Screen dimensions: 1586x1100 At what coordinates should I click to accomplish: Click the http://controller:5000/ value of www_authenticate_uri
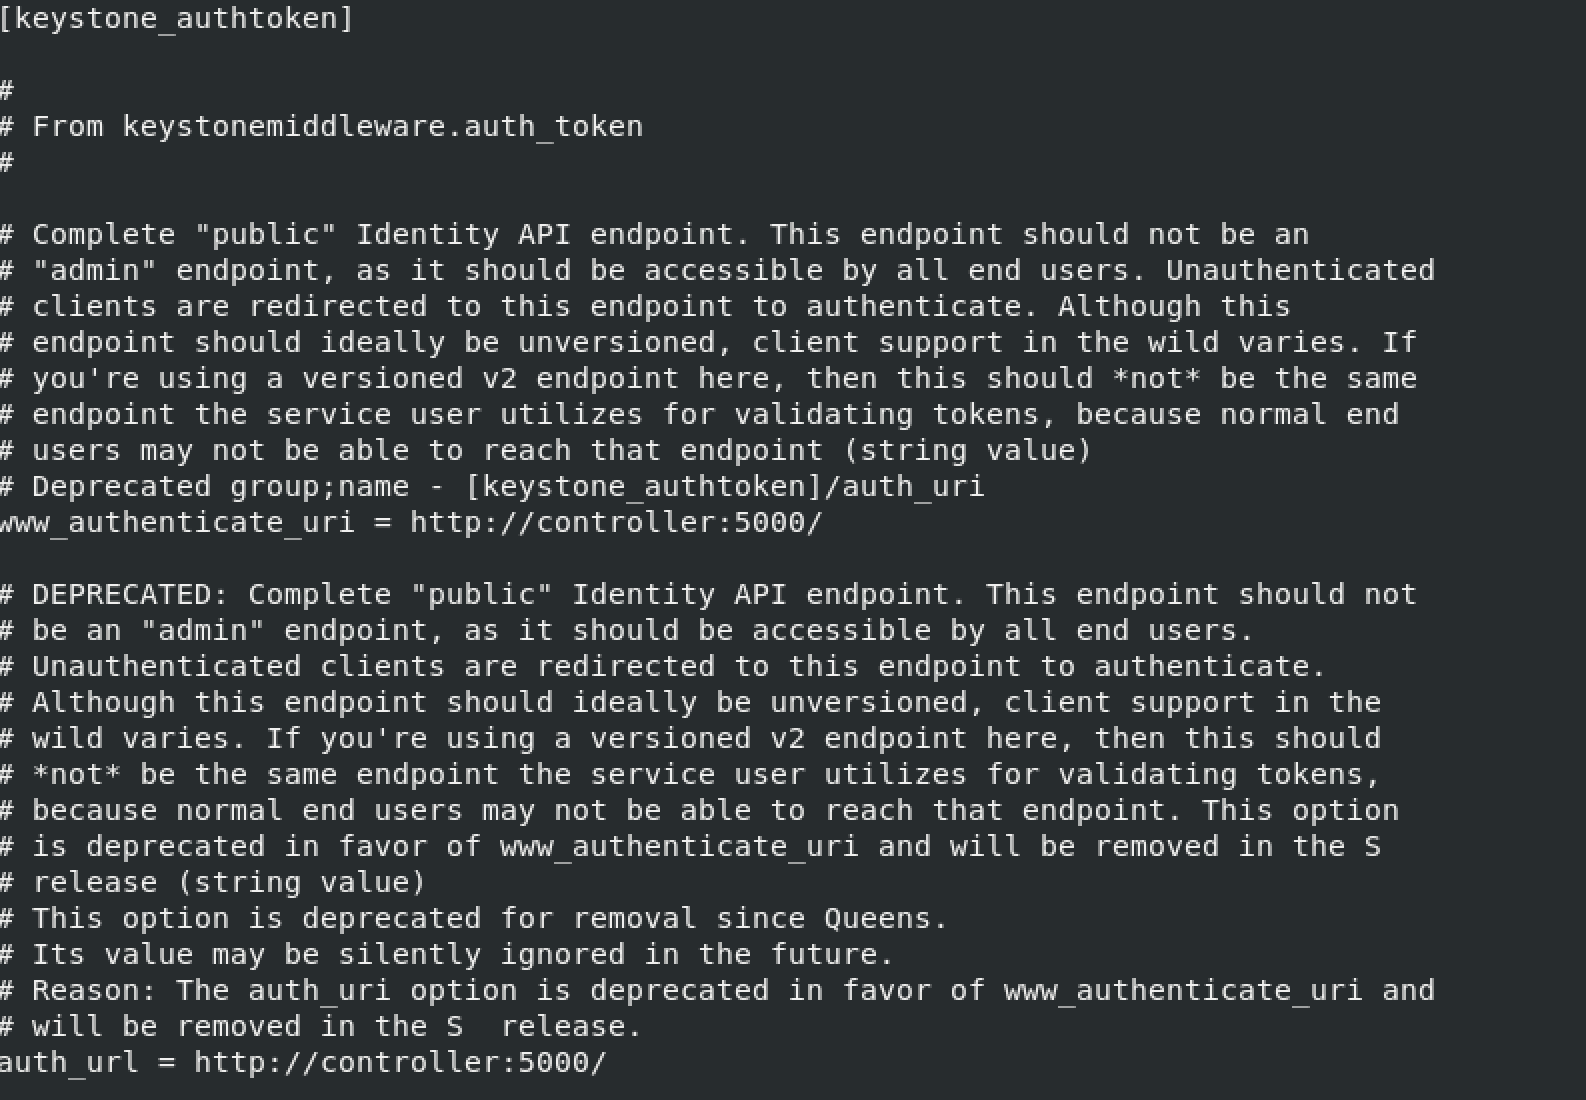point(616,523)
